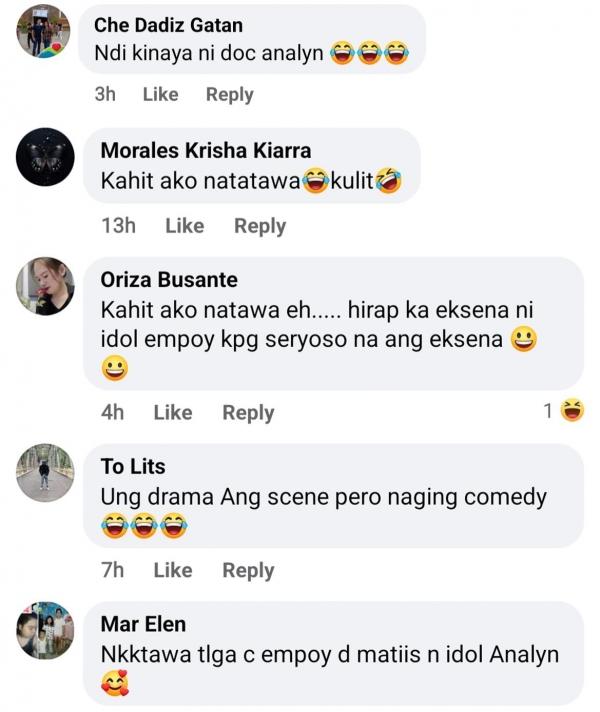Image resolution: width=600 pixels, height=712 pixels.
Task: Open To Lits' profile picture
Action: click(x=45, y=472)
